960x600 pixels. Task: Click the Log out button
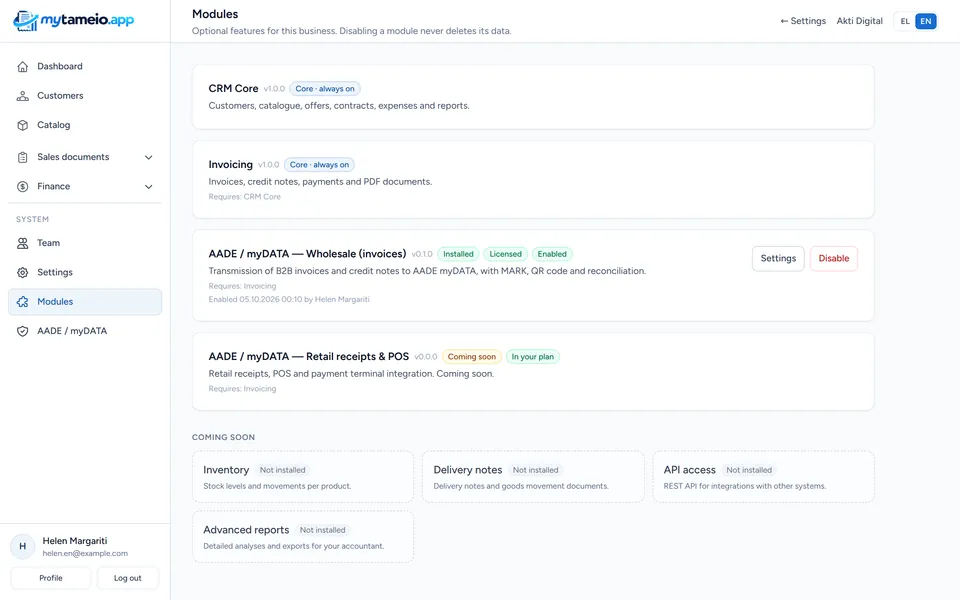point(127,578)
